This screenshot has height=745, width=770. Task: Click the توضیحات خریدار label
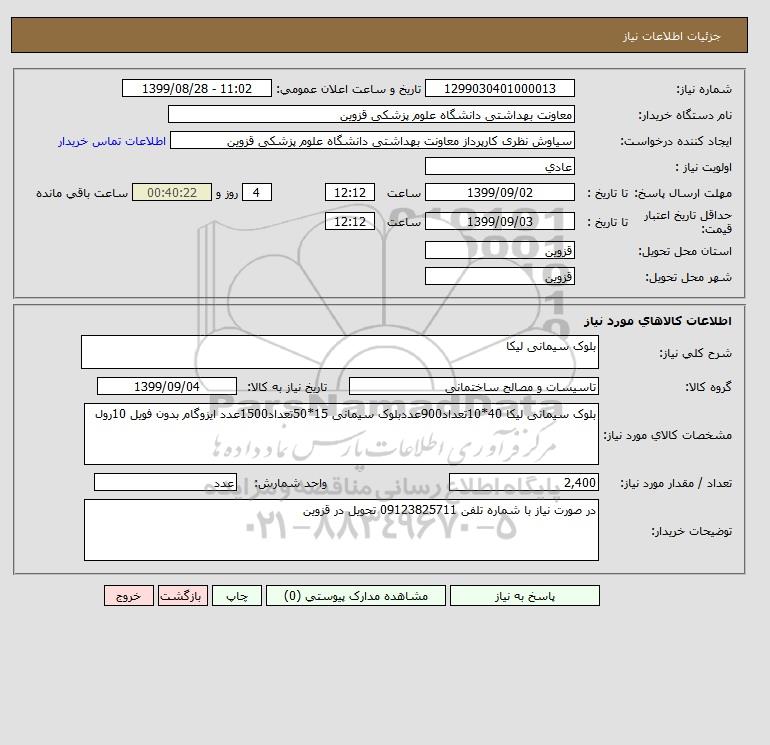[x=691, y=531]
